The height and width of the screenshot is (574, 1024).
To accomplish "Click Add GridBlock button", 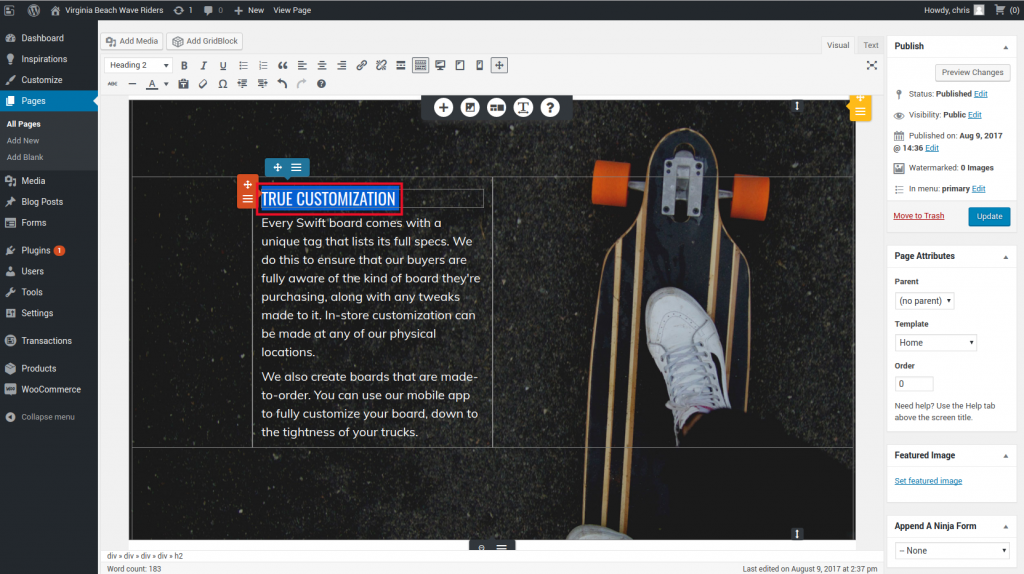I will [x=205, y=42].
